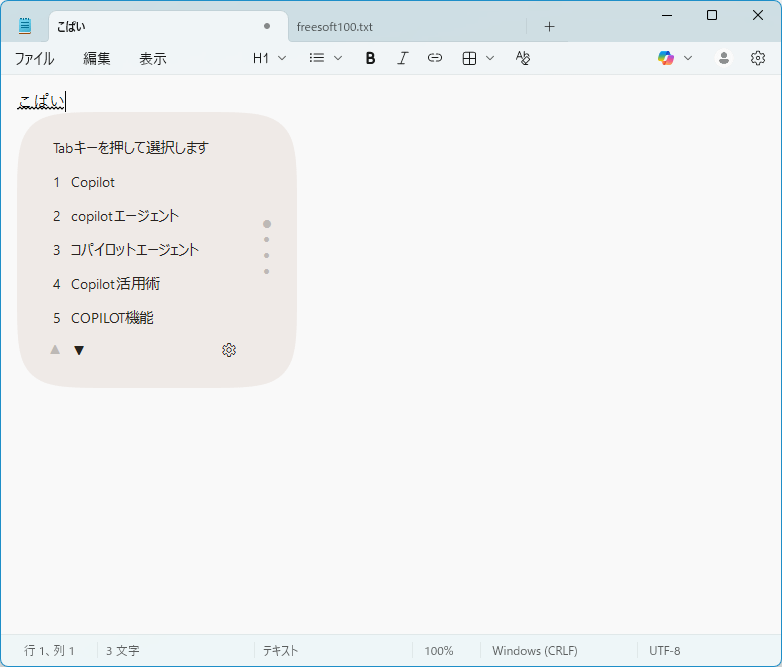Click the 100% zoom level in status bar
782x667 pixels.
(438, 651)
